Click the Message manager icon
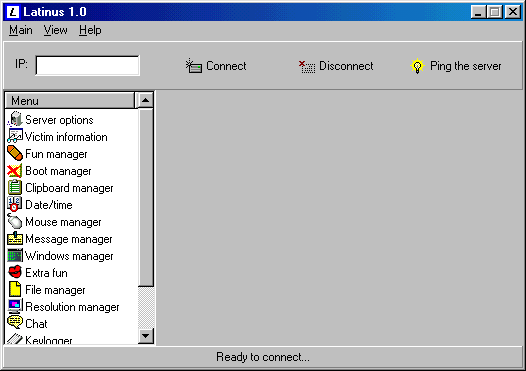This screenshot has height=371, width=526. coord(15,238)
